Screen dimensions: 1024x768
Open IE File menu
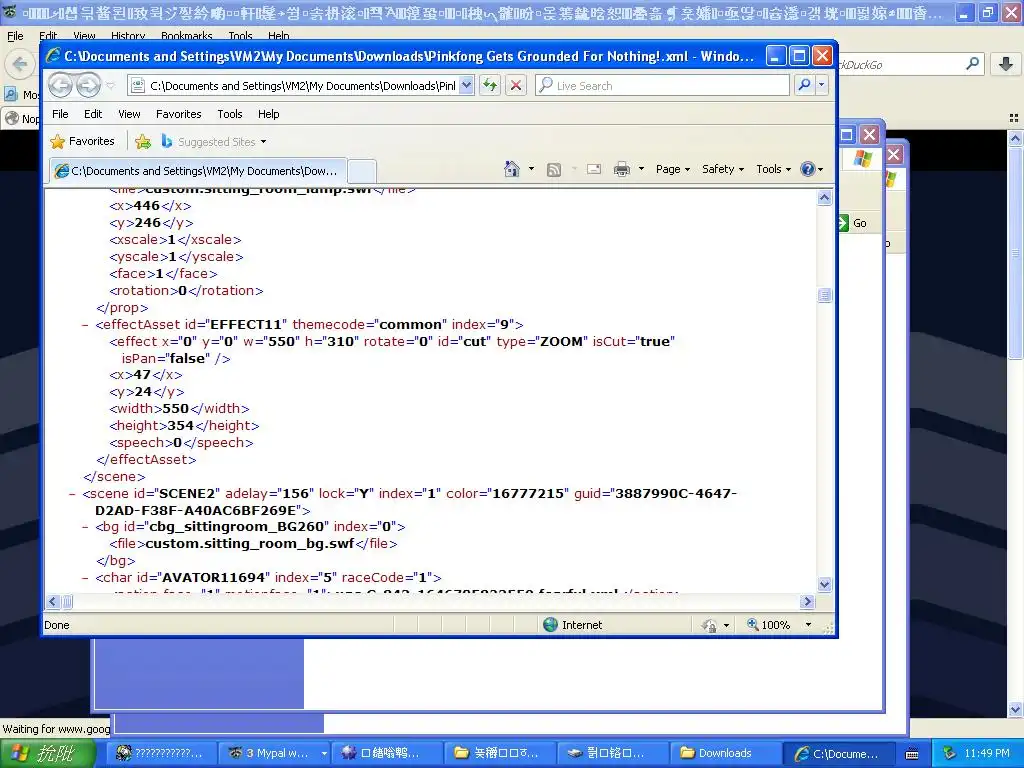[x=60, y=114]
